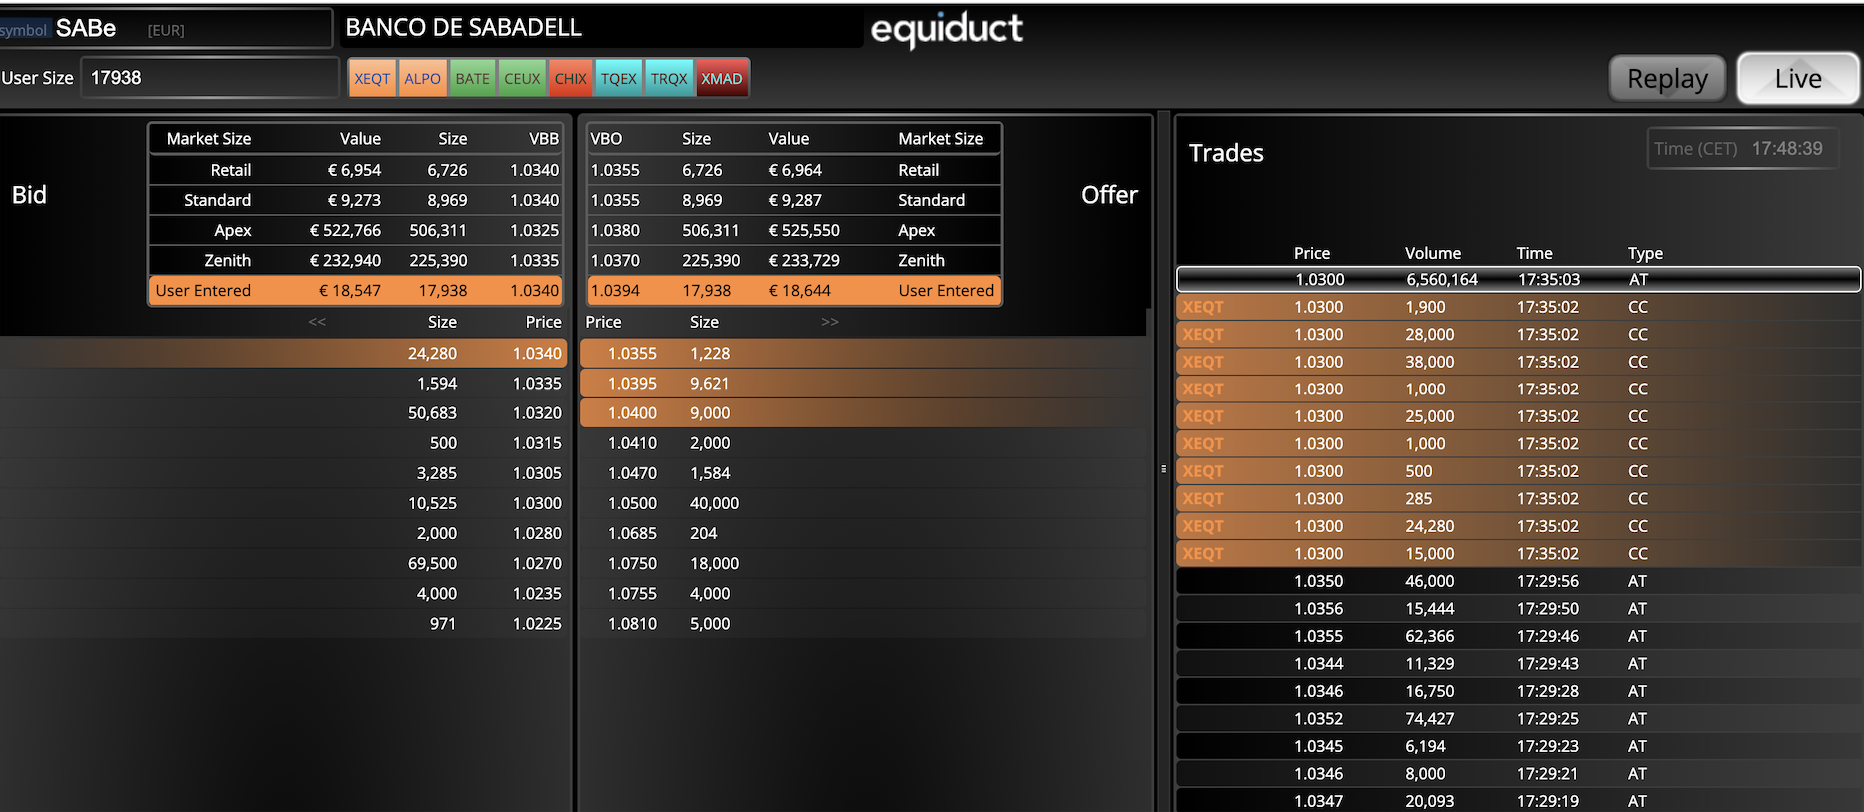Click the equiduct logo

pyautogui.click(x=947, y=30)
